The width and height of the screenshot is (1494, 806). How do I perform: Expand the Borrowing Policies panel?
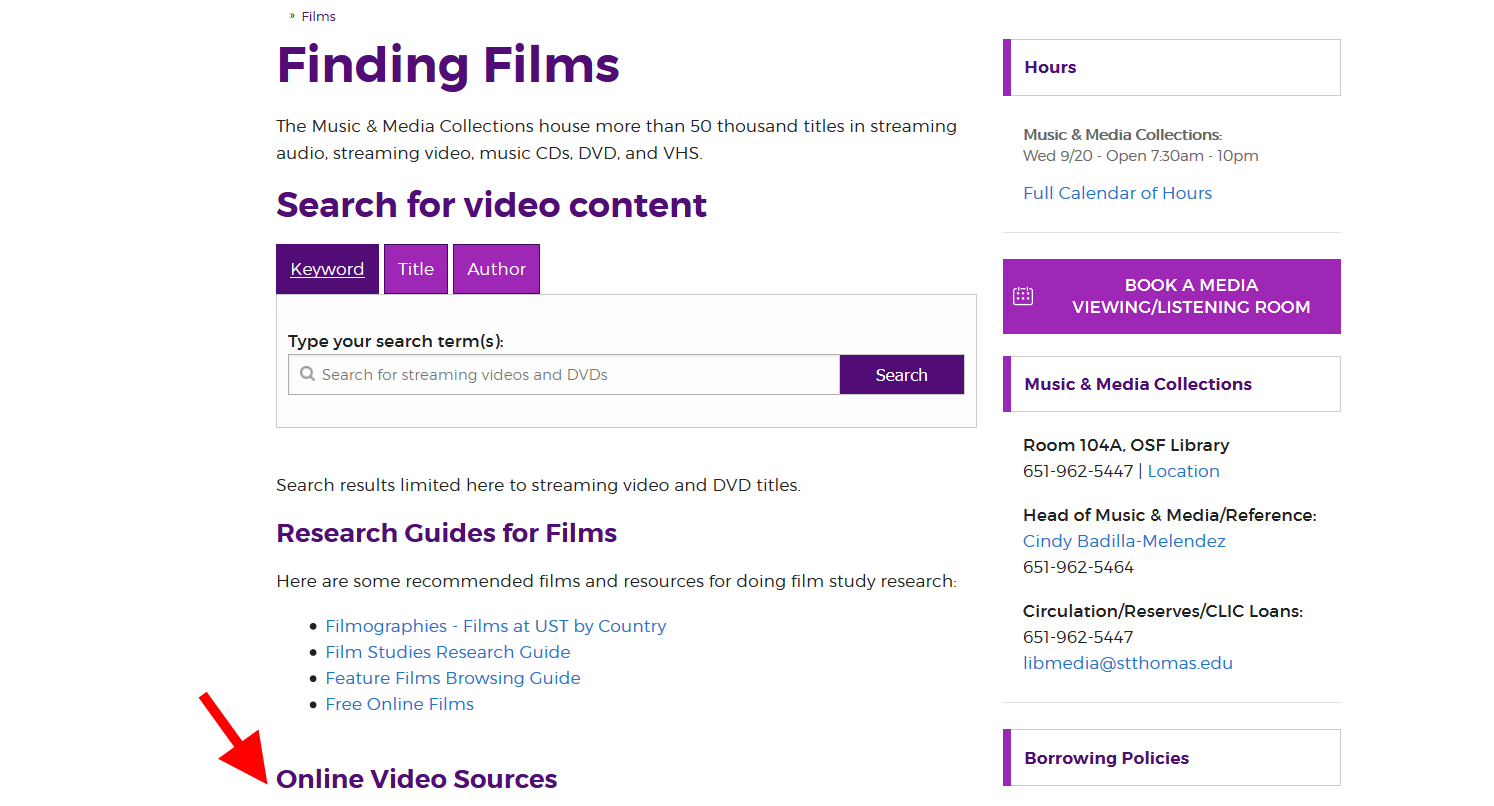[x=1105, y=757]
